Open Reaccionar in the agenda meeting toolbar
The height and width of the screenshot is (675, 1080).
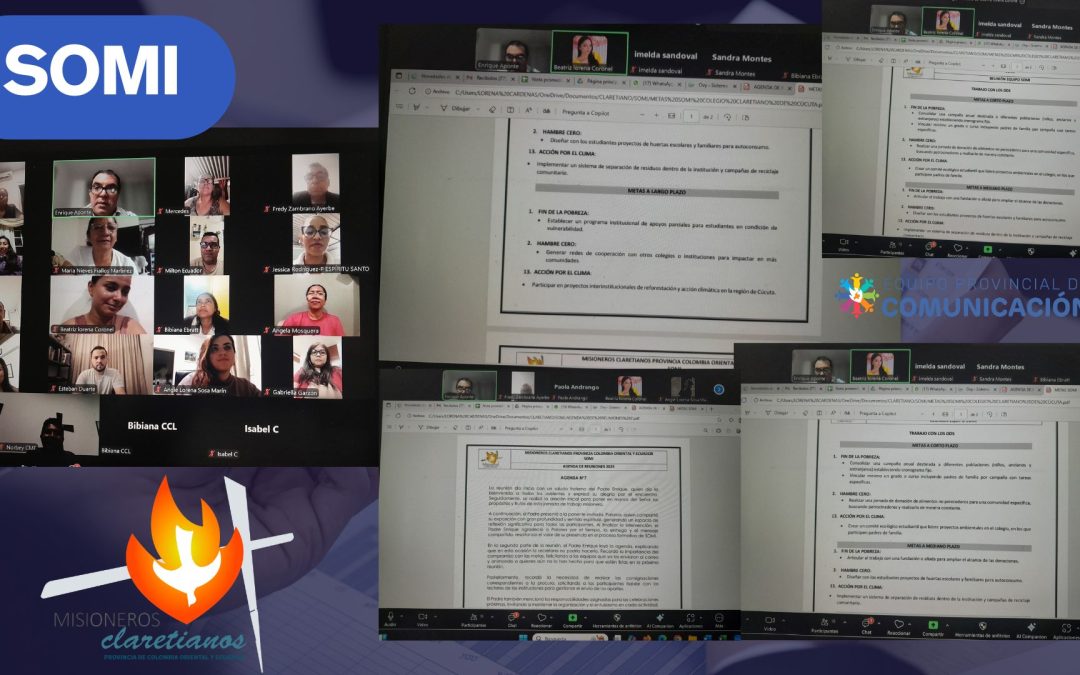[543, 617]
